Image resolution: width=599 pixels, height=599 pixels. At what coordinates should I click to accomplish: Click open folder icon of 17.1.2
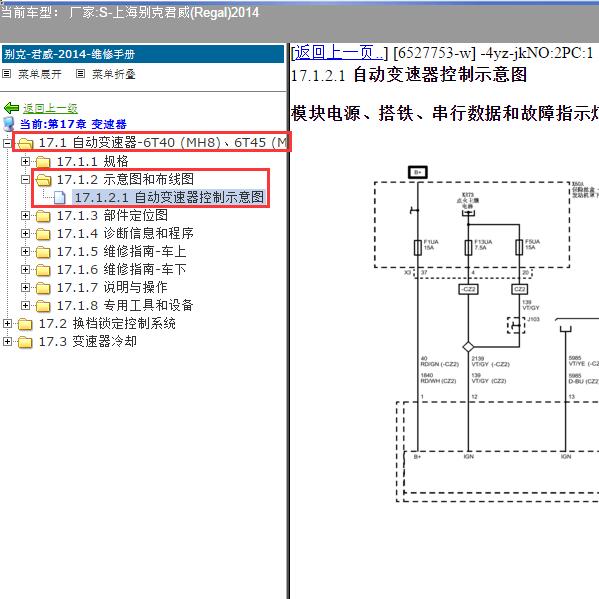(x=43, y=180)
